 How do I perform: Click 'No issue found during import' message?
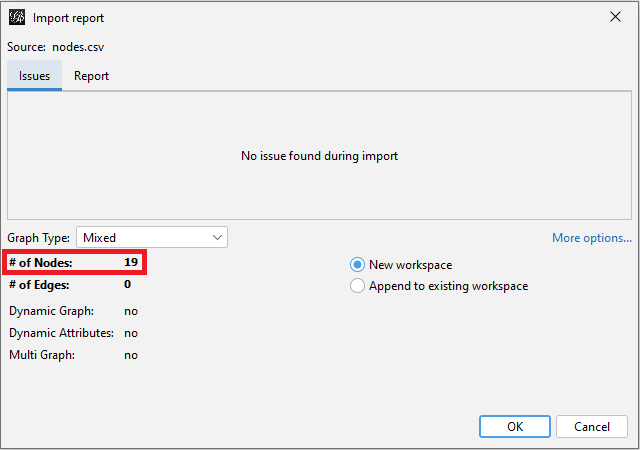pos(319,156)
